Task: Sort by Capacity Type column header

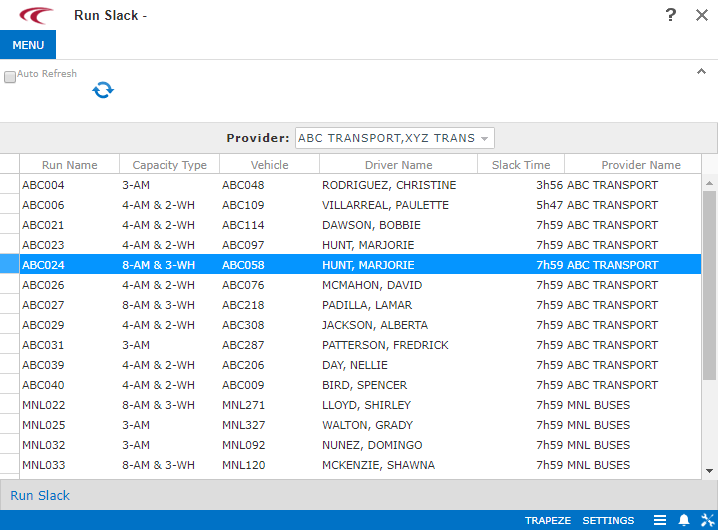Action: (169, 164)
